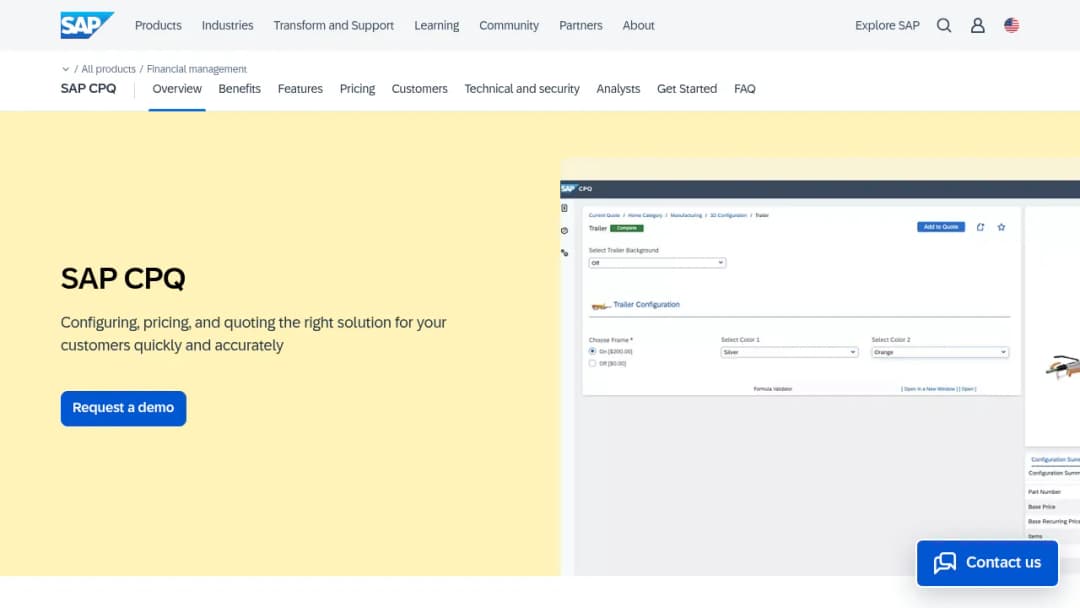The width and height of the screenshot is (1080, 608).
Task: Open Technical and security tab
Action: point(522,89)
